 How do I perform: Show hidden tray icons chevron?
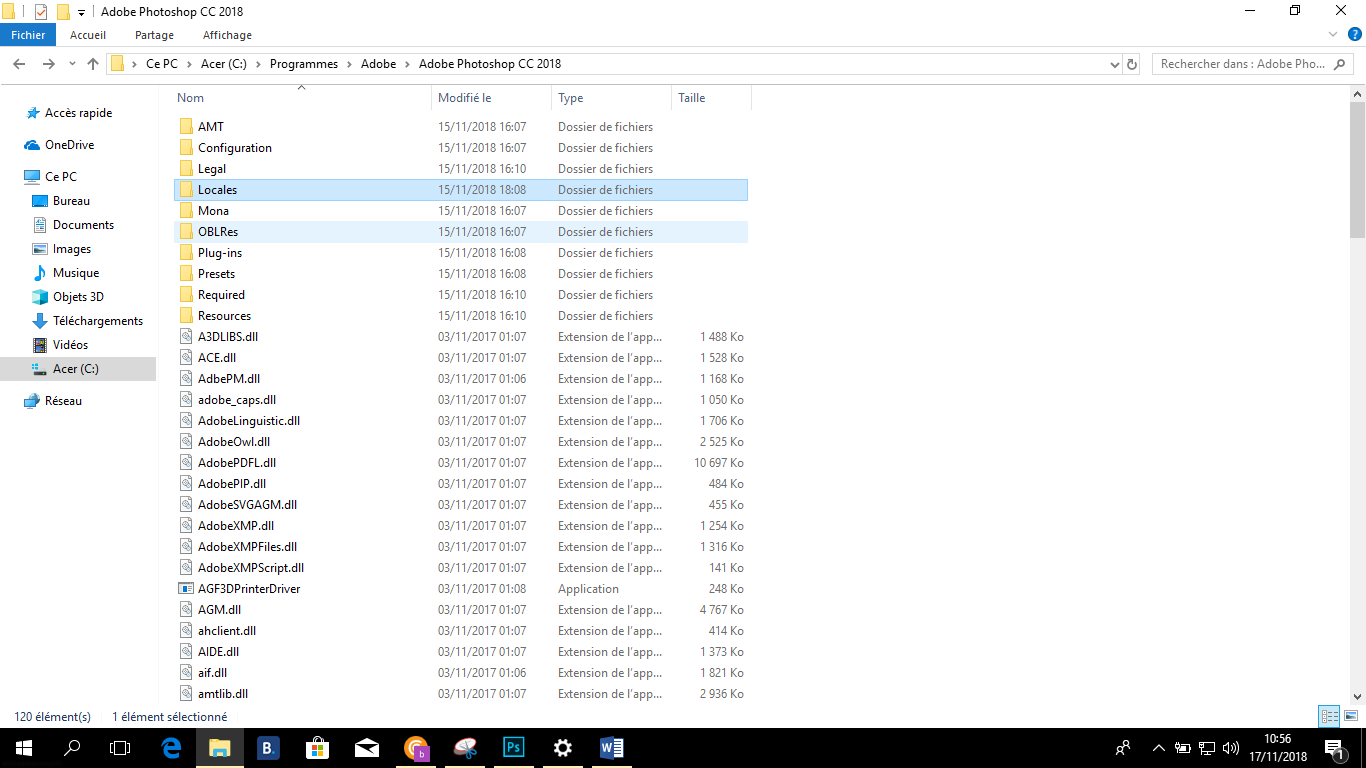coord(1159,748)
